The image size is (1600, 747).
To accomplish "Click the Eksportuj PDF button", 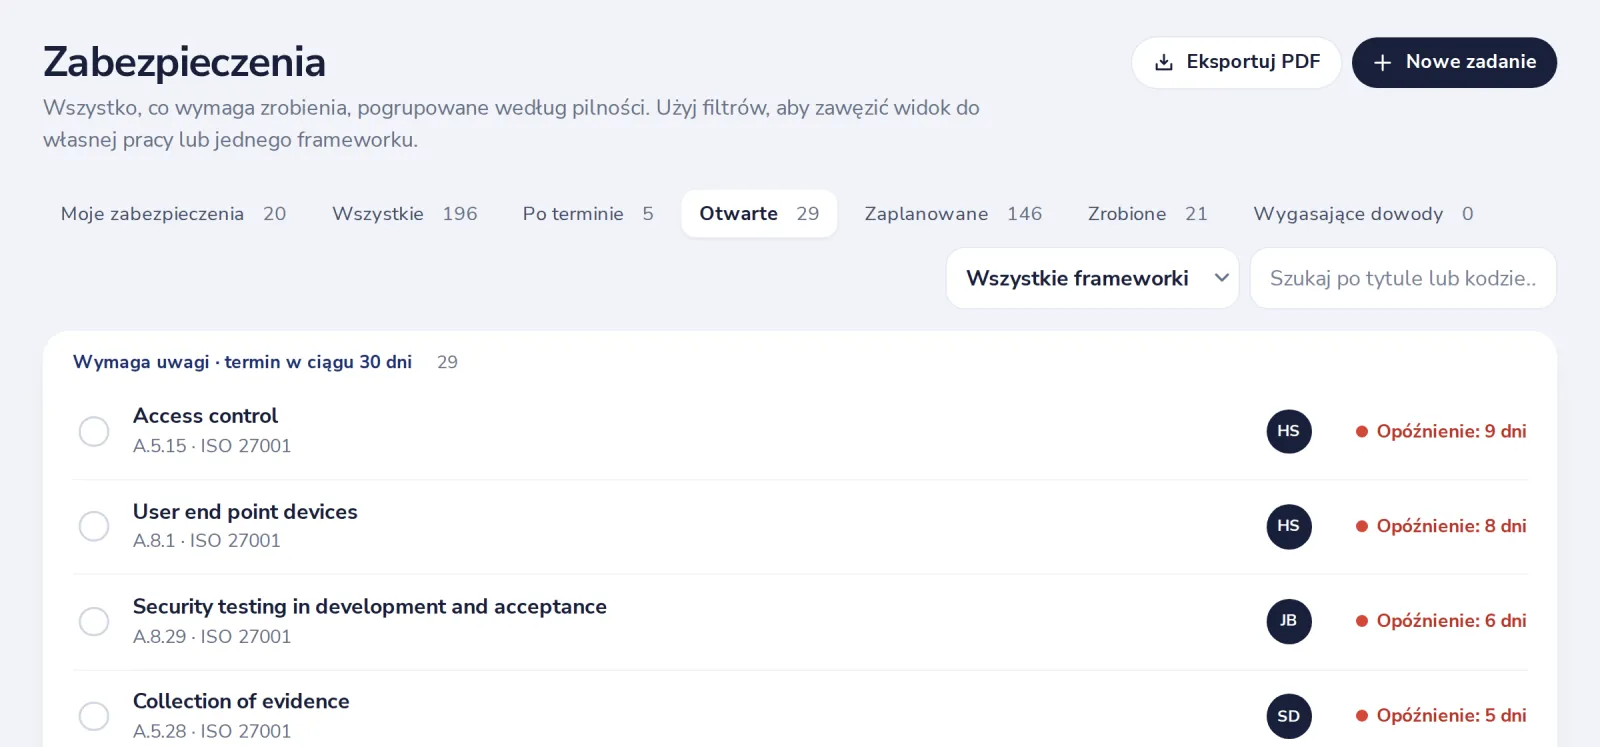I will 1236,63.
